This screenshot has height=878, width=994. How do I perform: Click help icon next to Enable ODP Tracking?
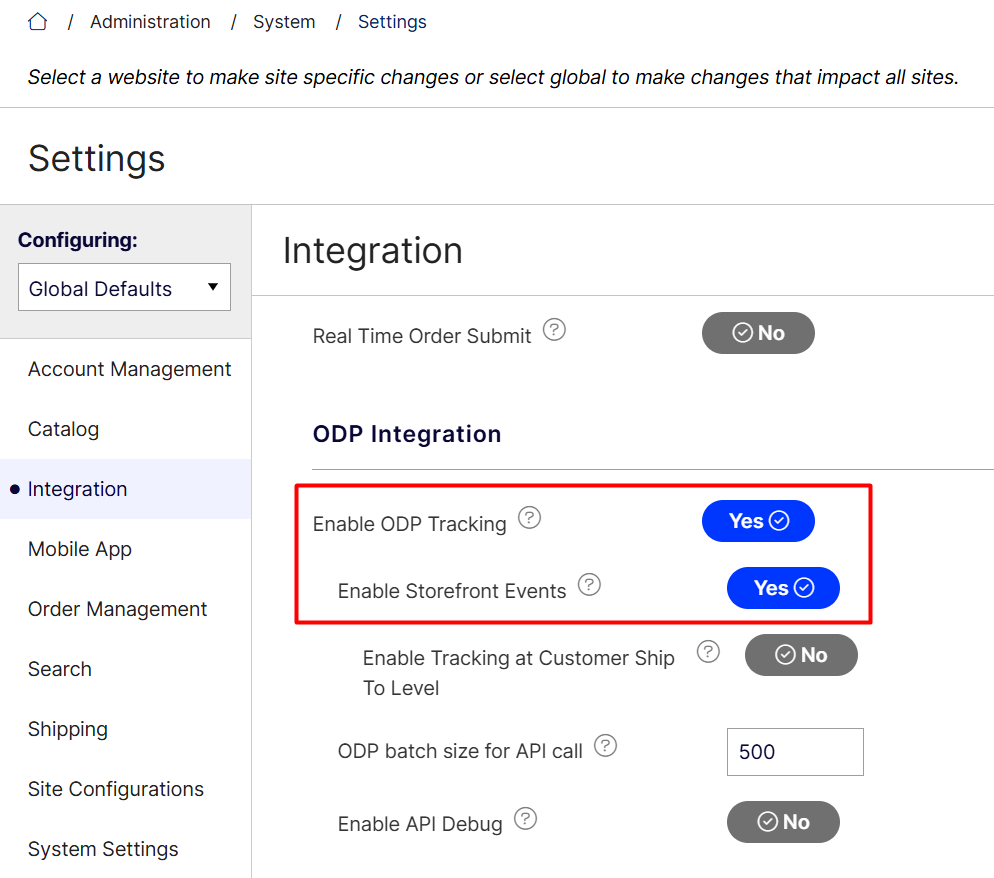point(529,518)
